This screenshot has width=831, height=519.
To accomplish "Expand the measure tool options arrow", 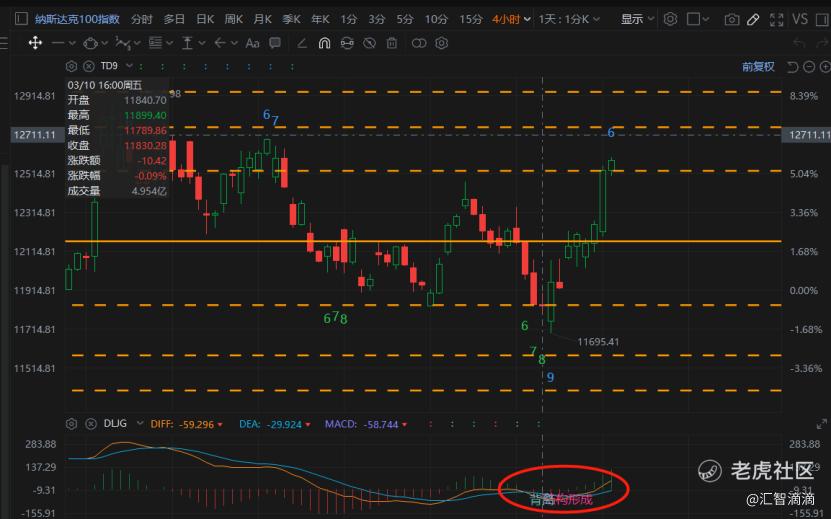I will (201, 43).
